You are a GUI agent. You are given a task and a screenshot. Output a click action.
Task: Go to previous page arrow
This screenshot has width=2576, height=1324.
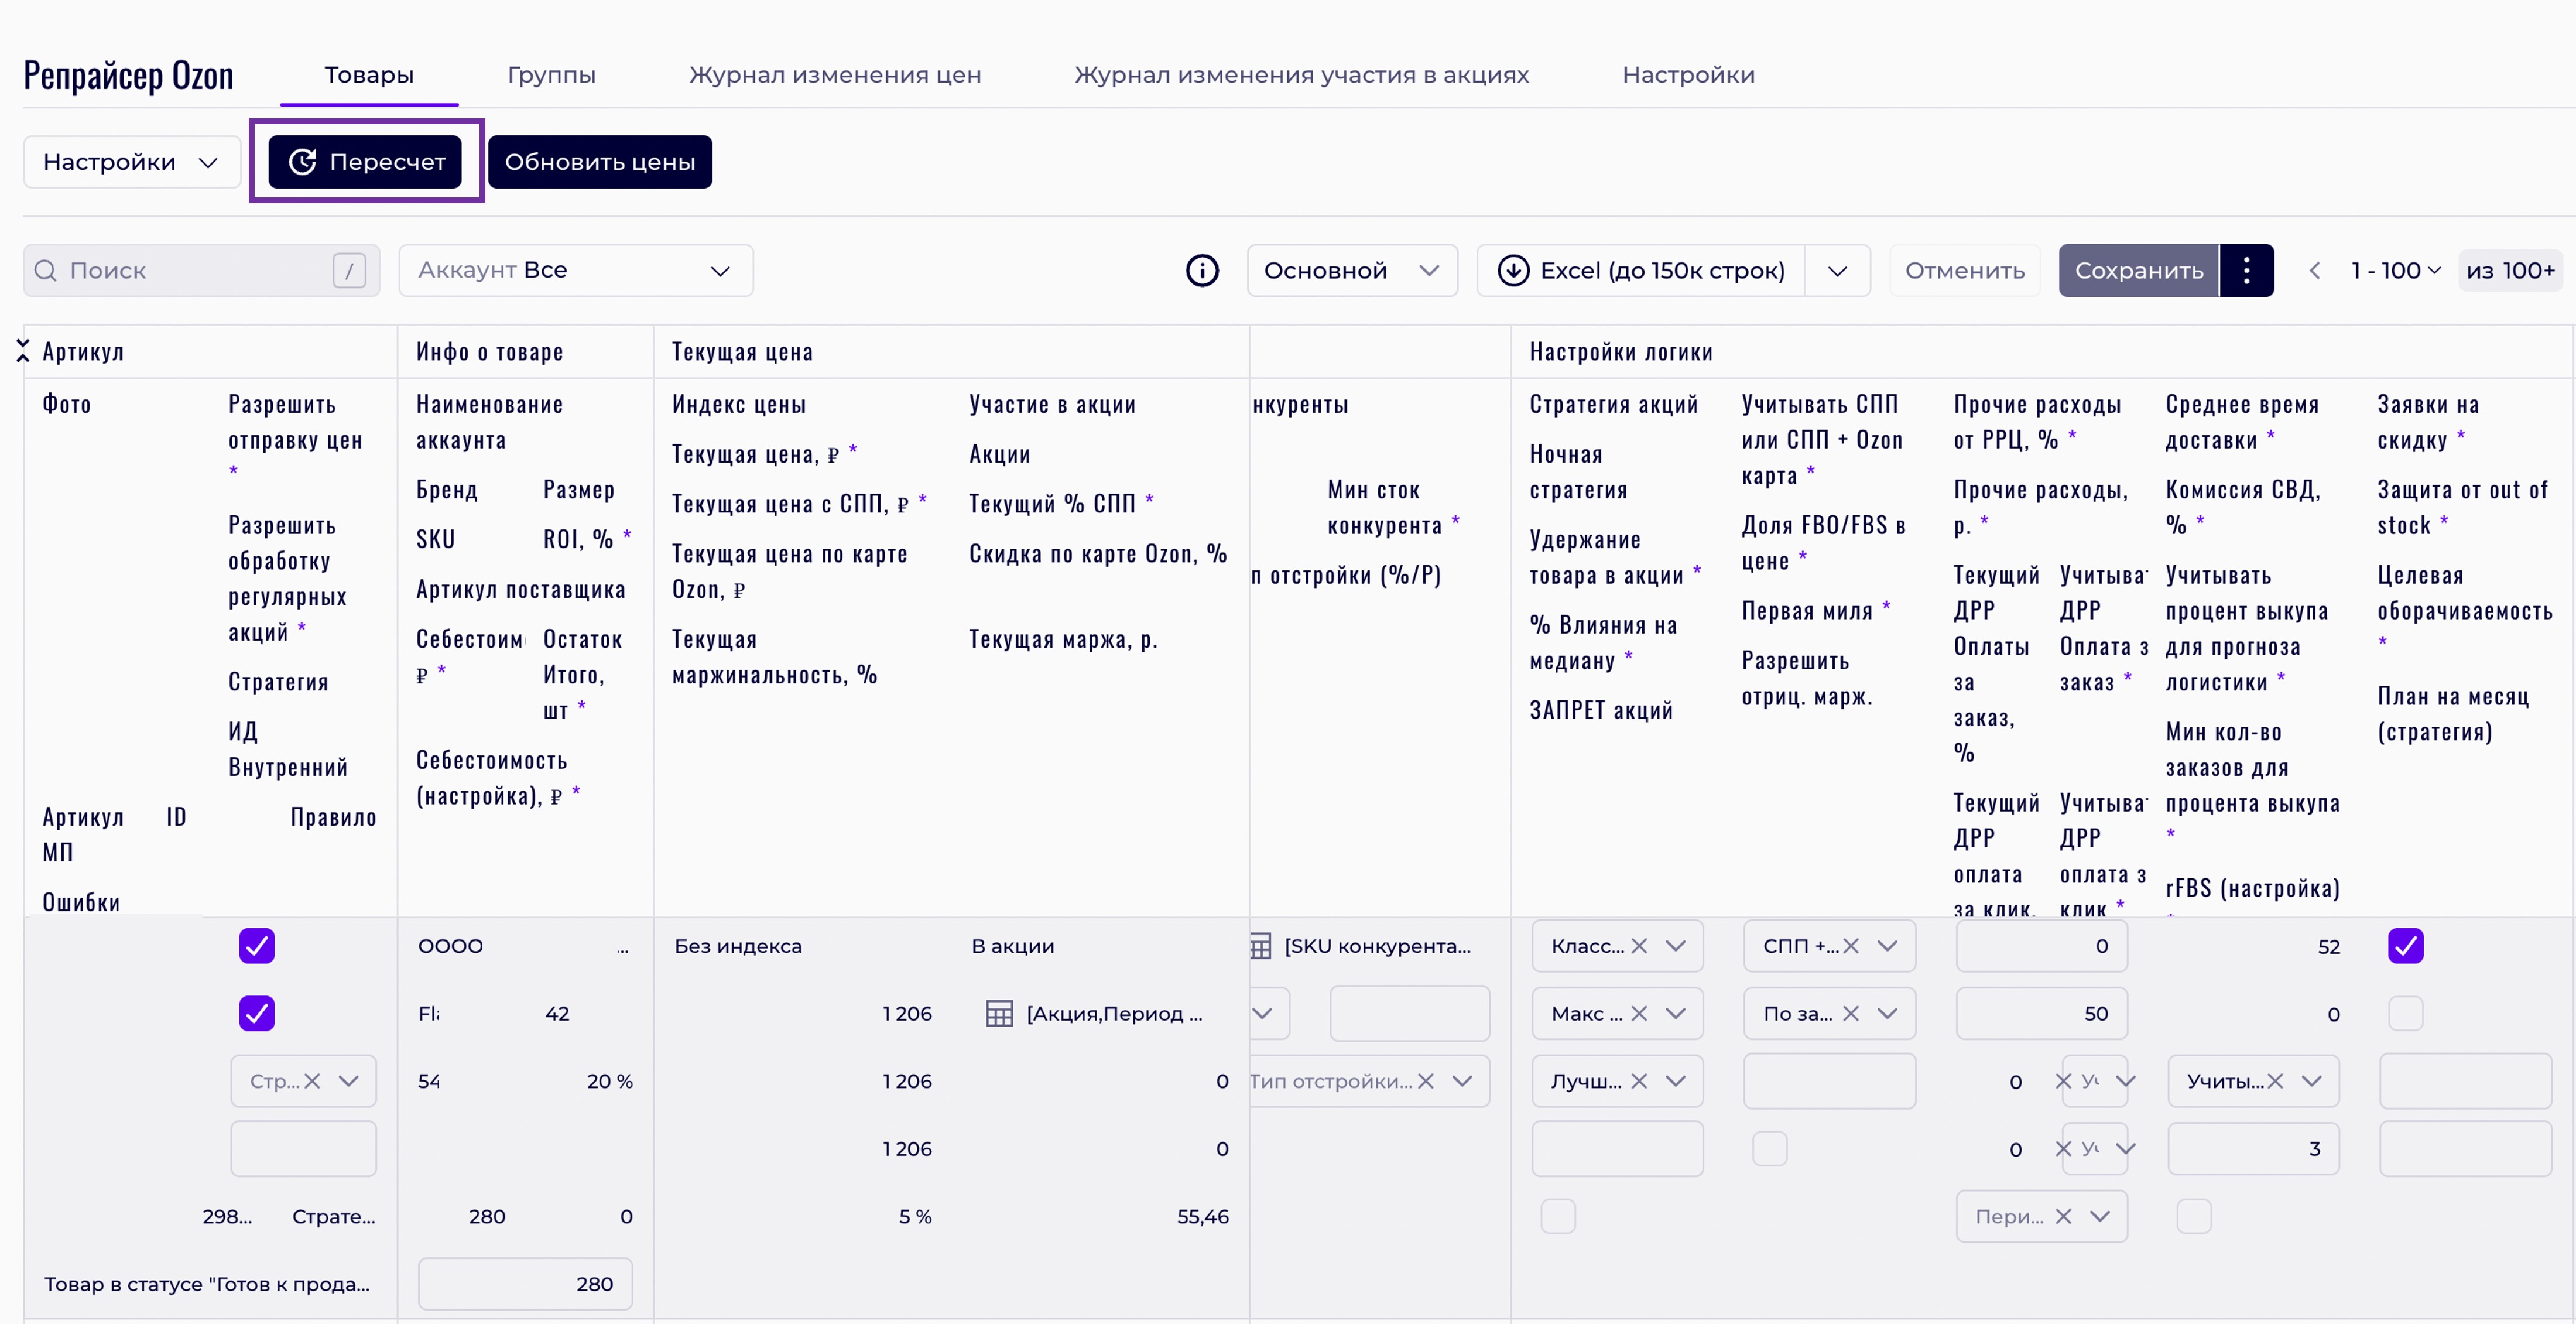2314,270
